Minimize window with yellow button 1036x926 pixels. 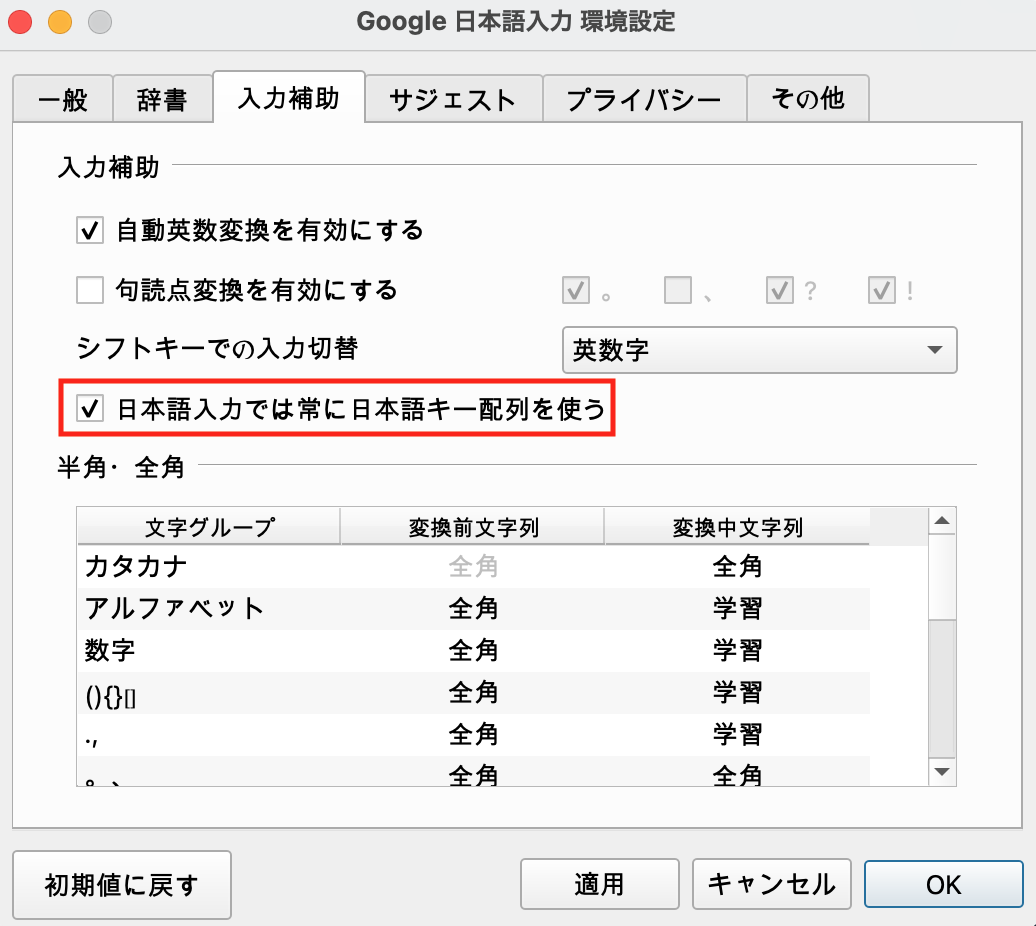(60, 21)
